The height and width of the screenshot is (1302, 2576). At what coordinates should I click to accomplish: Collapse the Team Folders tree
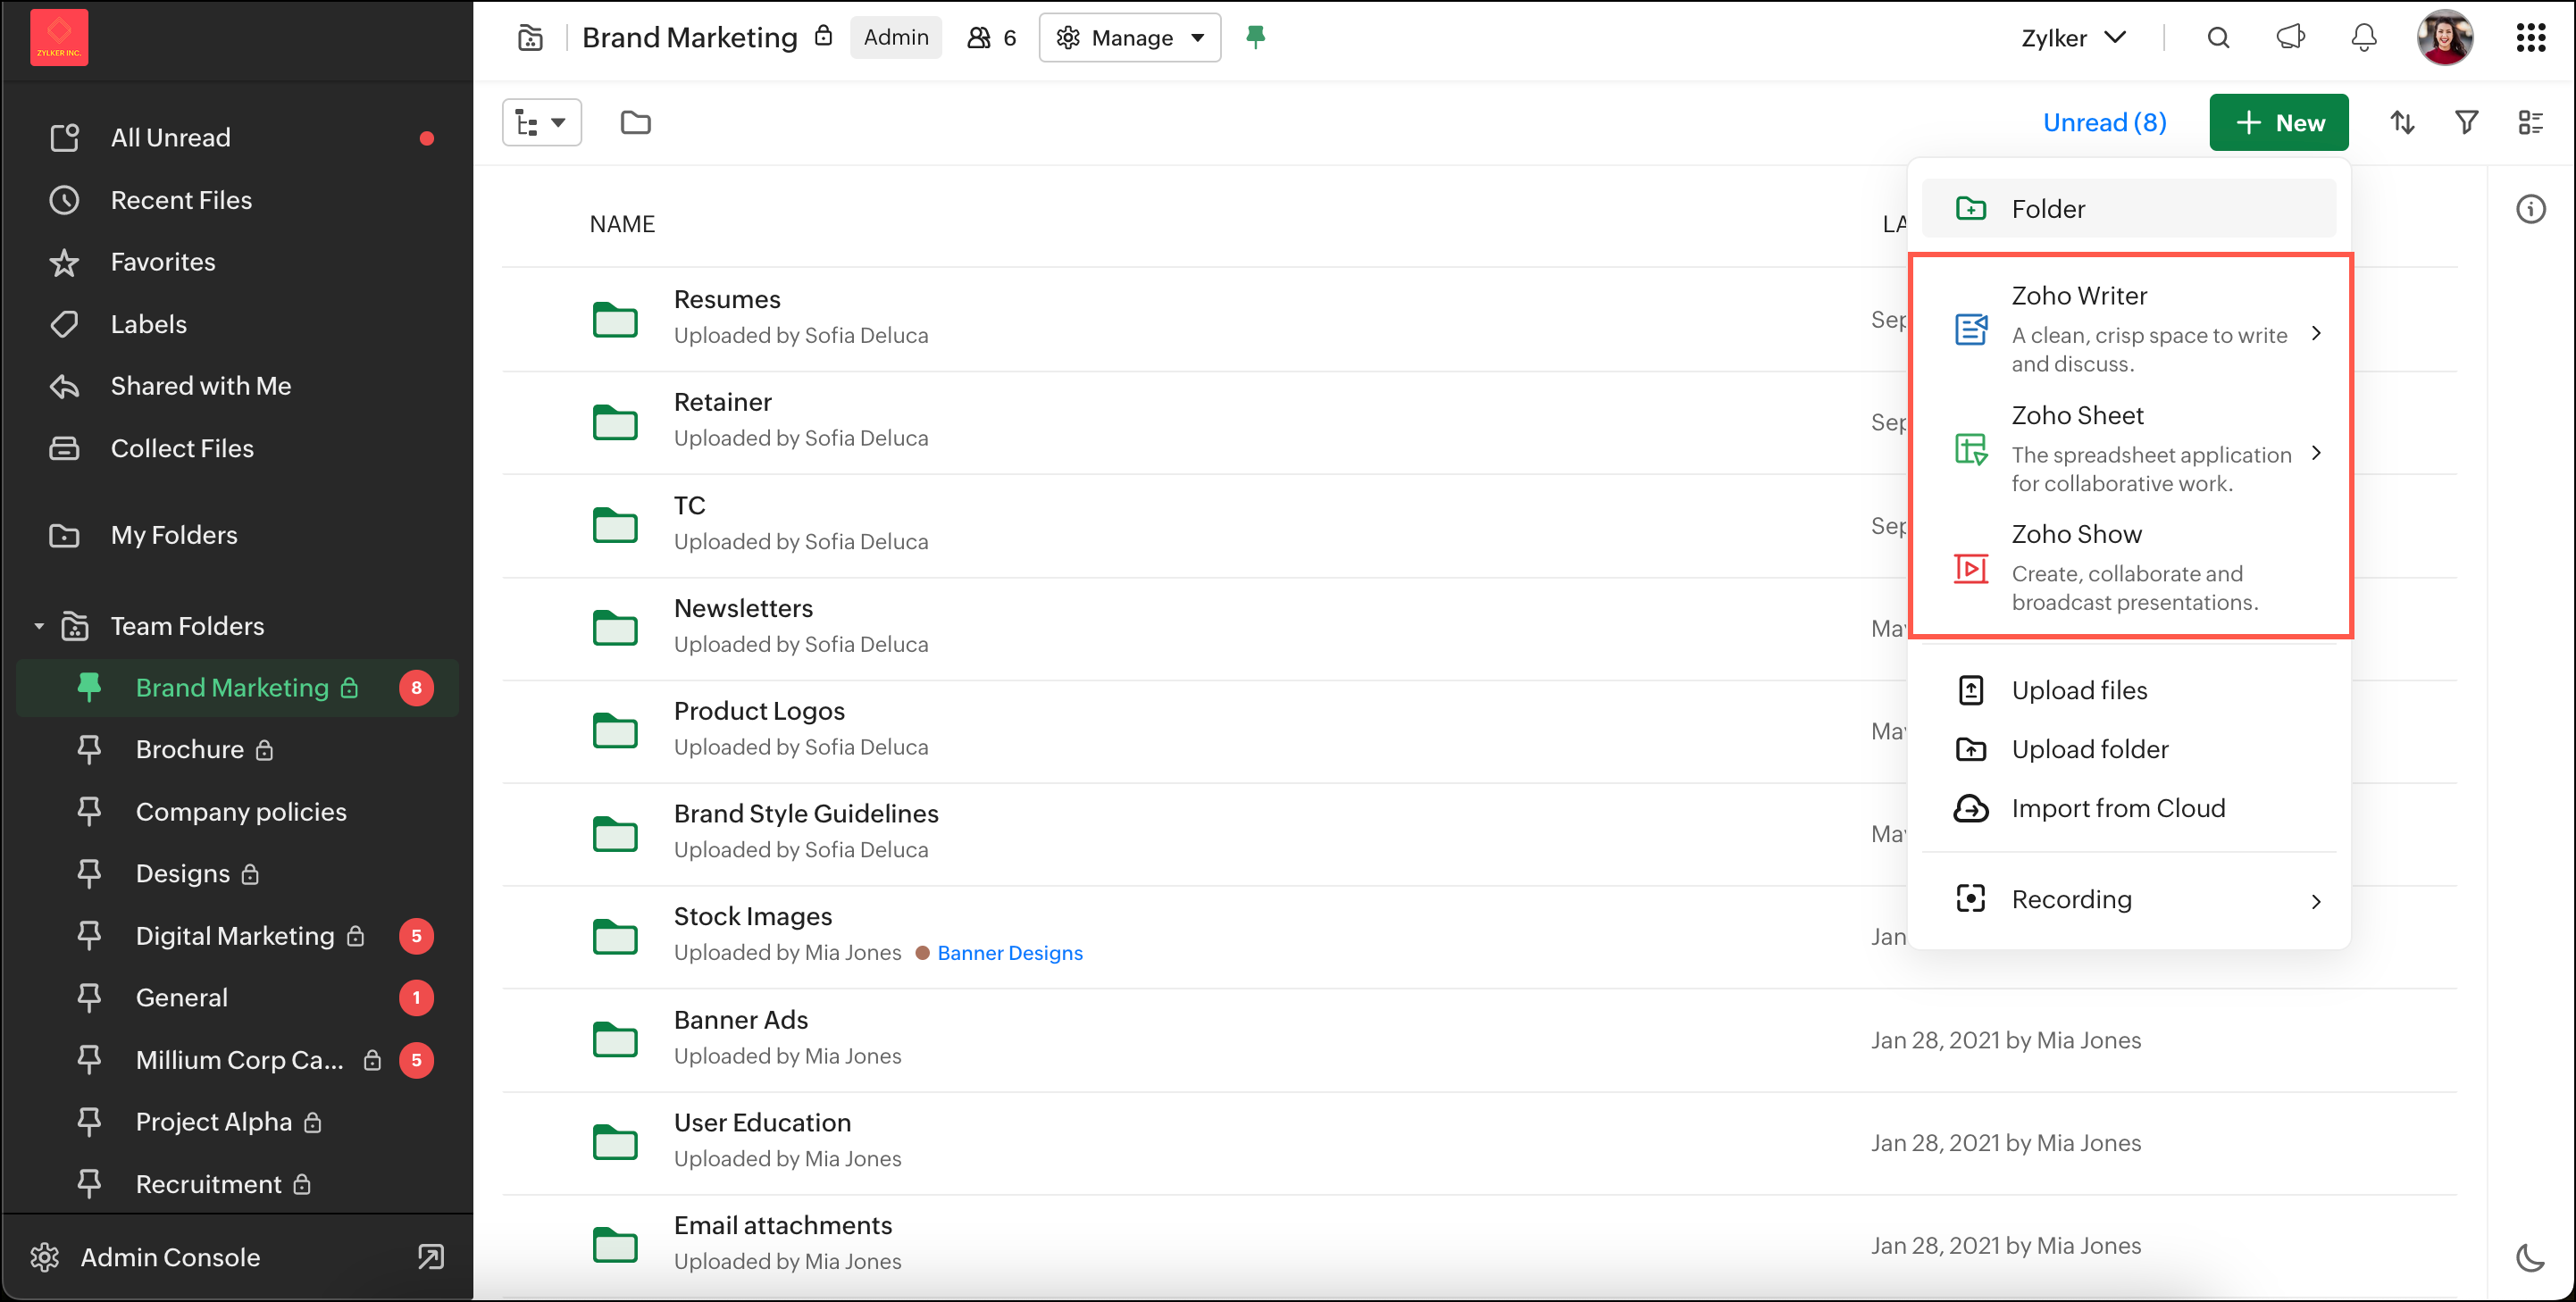click(39, 626)
